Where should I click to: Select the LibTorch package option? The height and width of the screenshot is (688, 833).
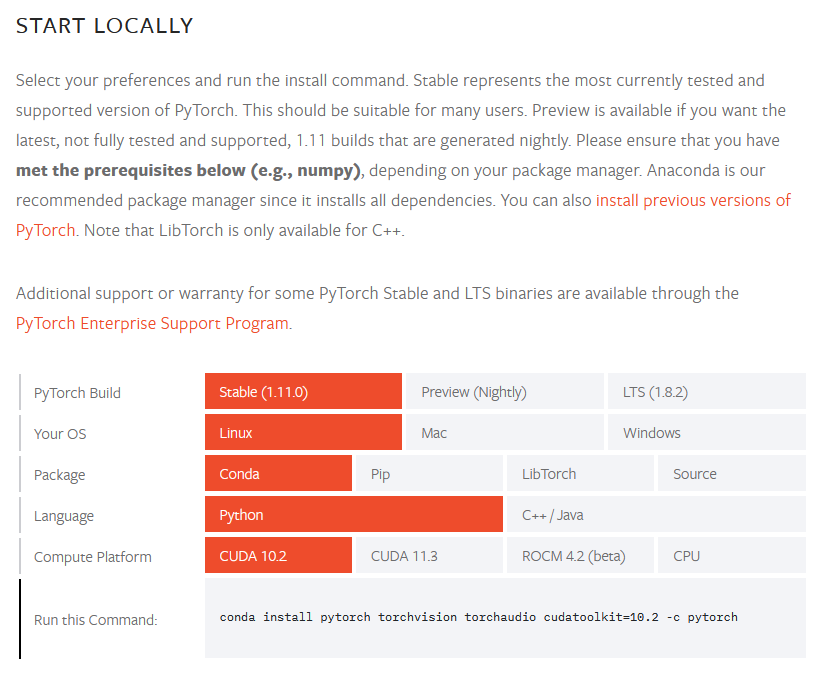point(580,474)
